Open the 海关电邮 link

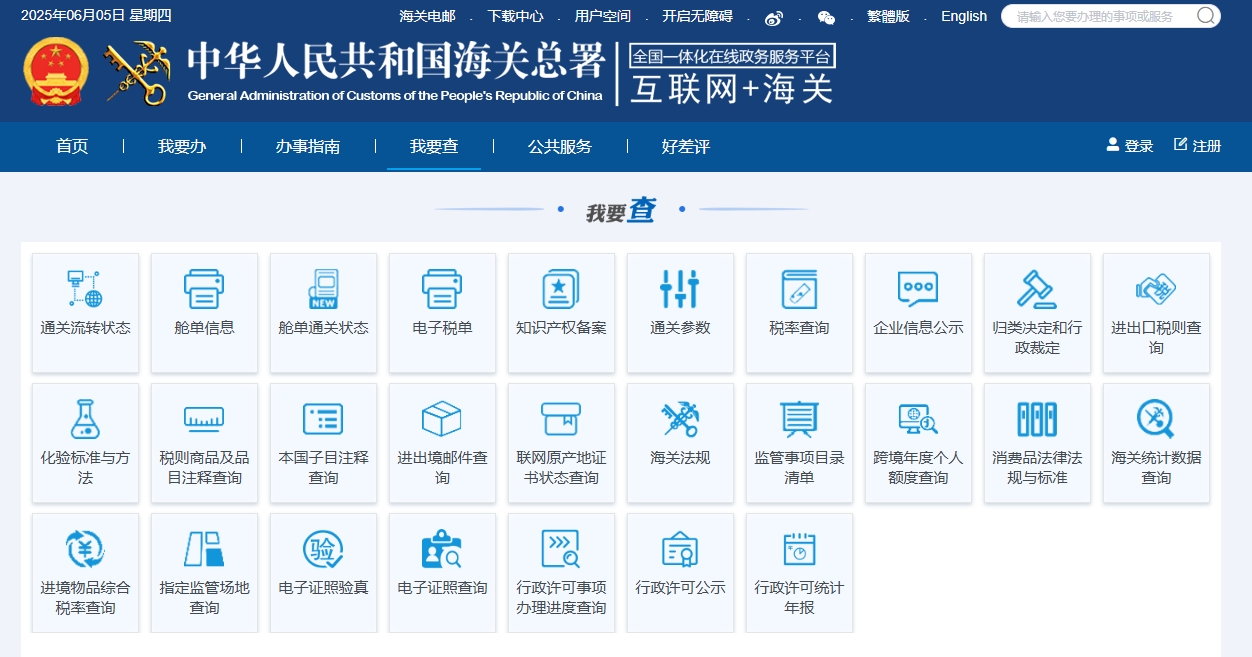pyautogui.click(x=427, y=16)
